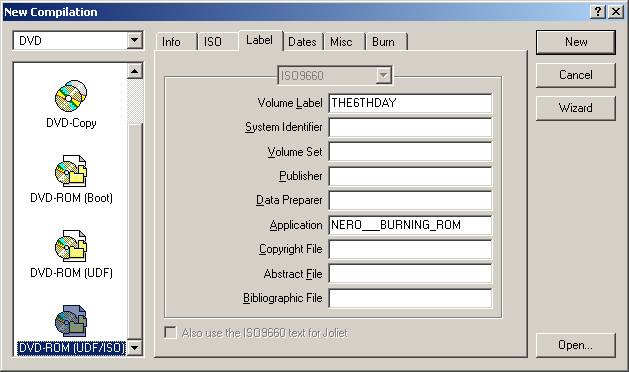This screenshot has height=372, width=629.
Task: Open the DVD disc type dropdown
Action: (x=134, y=41)
